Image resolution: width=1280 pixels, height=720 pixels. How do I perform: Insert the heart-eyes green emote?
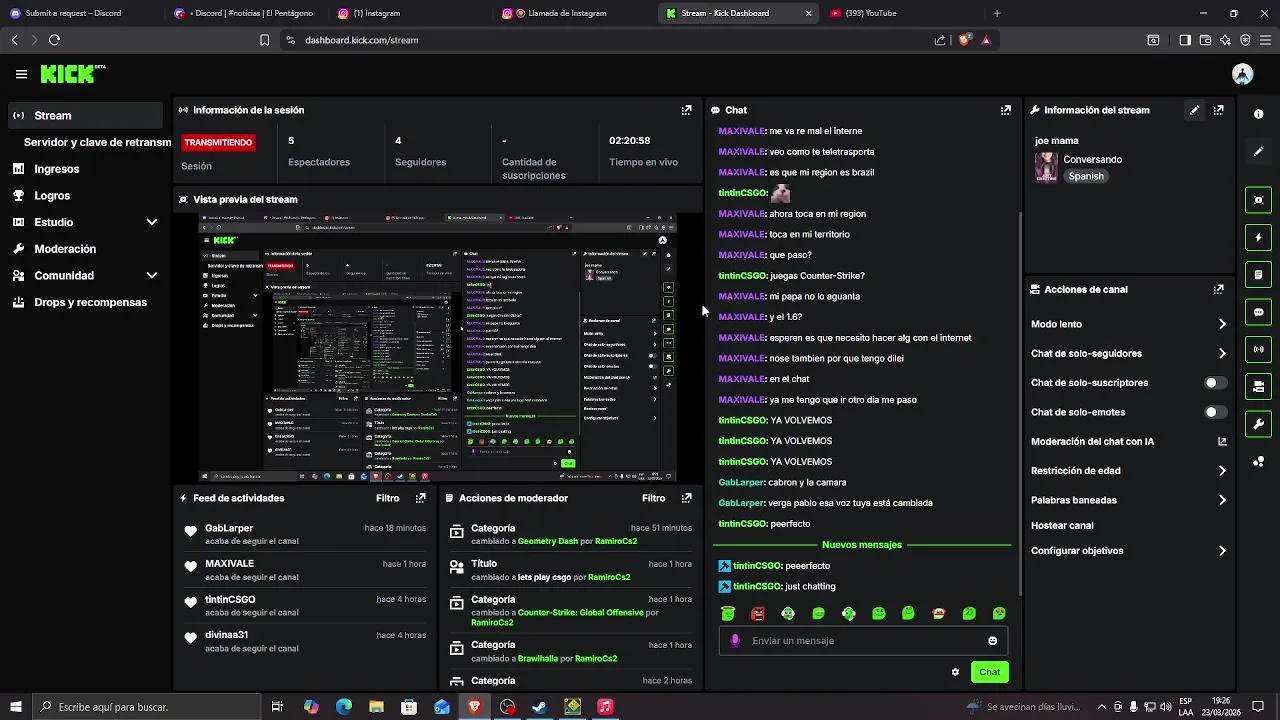coord(999,614)
